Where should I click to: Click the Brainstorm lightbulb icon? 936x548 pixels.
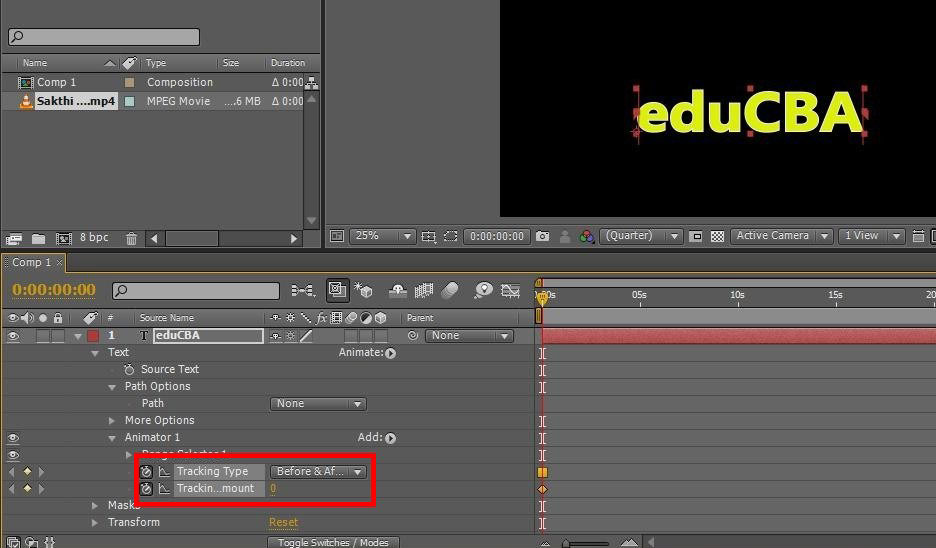(484, 291)
